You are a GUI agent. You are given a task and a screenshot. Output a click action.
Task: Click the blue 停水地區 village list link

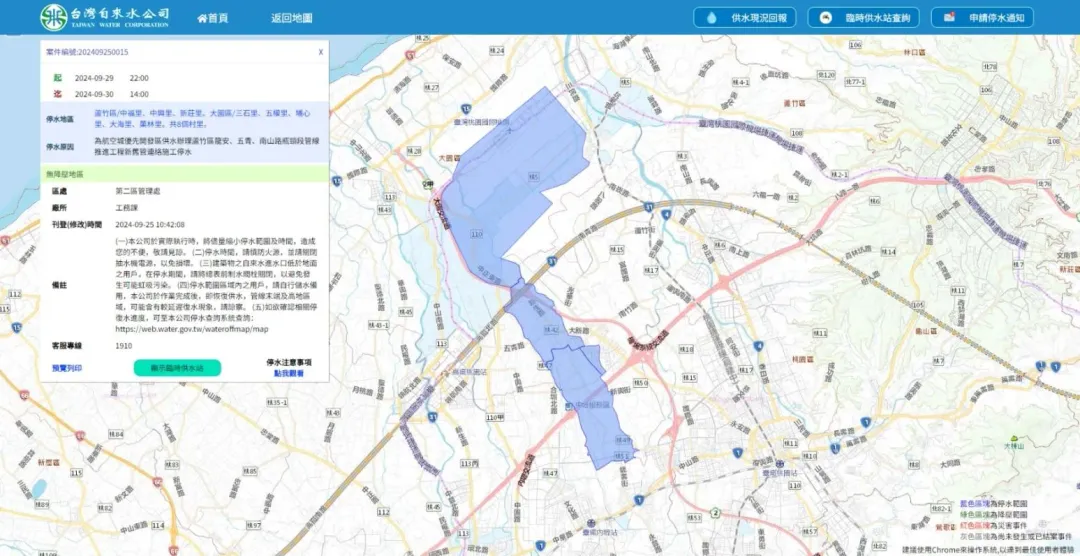pos(201,119)
